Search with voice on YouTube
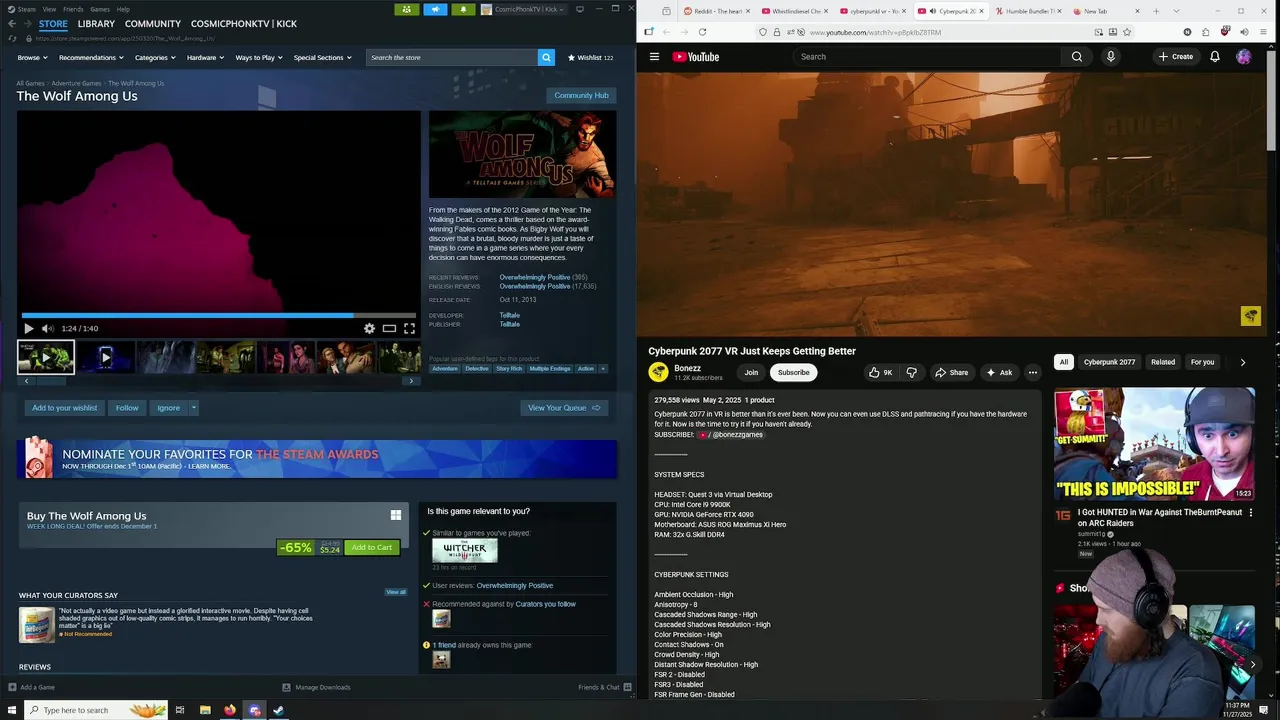This screenshot has width=1280, height=720. point(1110,57)
